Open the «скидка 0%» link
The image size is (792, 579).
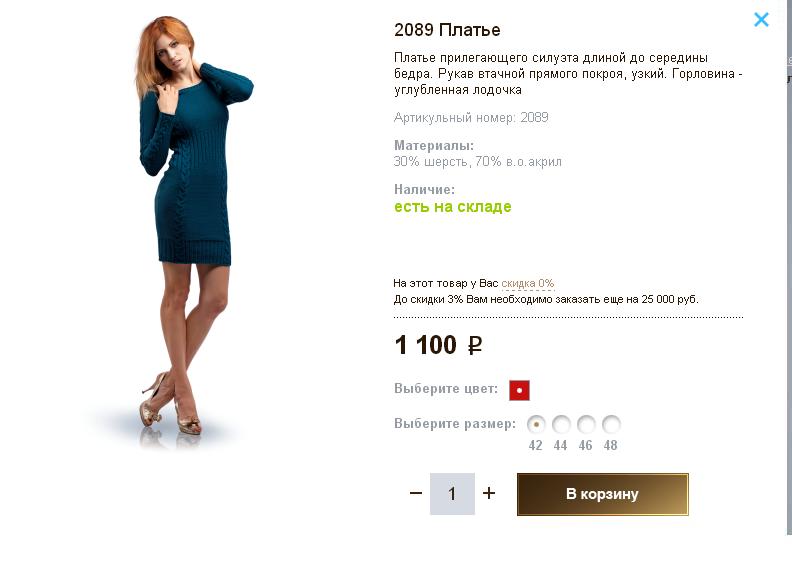click(x=528, y=284)
